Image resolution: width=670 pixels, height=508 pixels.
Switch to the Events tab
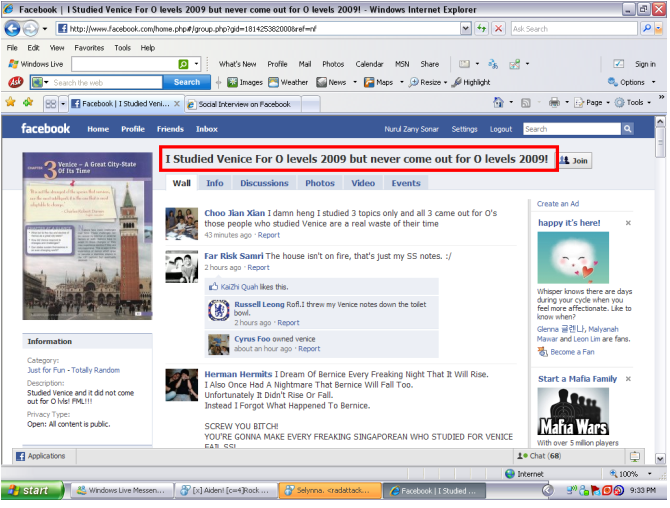pos(406,183)
